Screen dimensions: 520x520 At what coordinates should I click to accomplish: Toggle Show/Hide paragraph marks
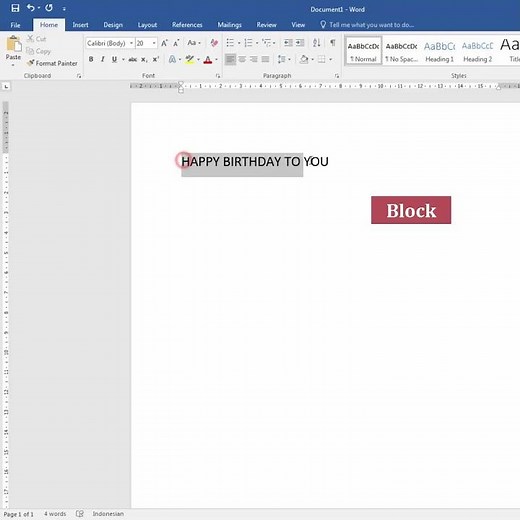pyautogui.click(x=333, y=43)
